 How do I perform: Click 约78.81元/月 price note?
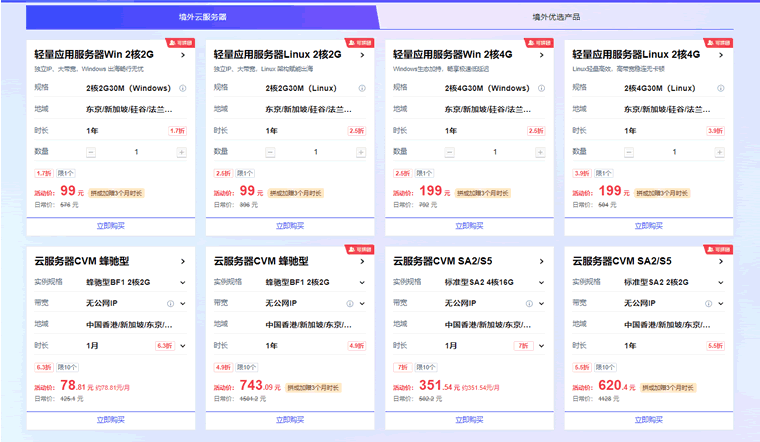112,388
